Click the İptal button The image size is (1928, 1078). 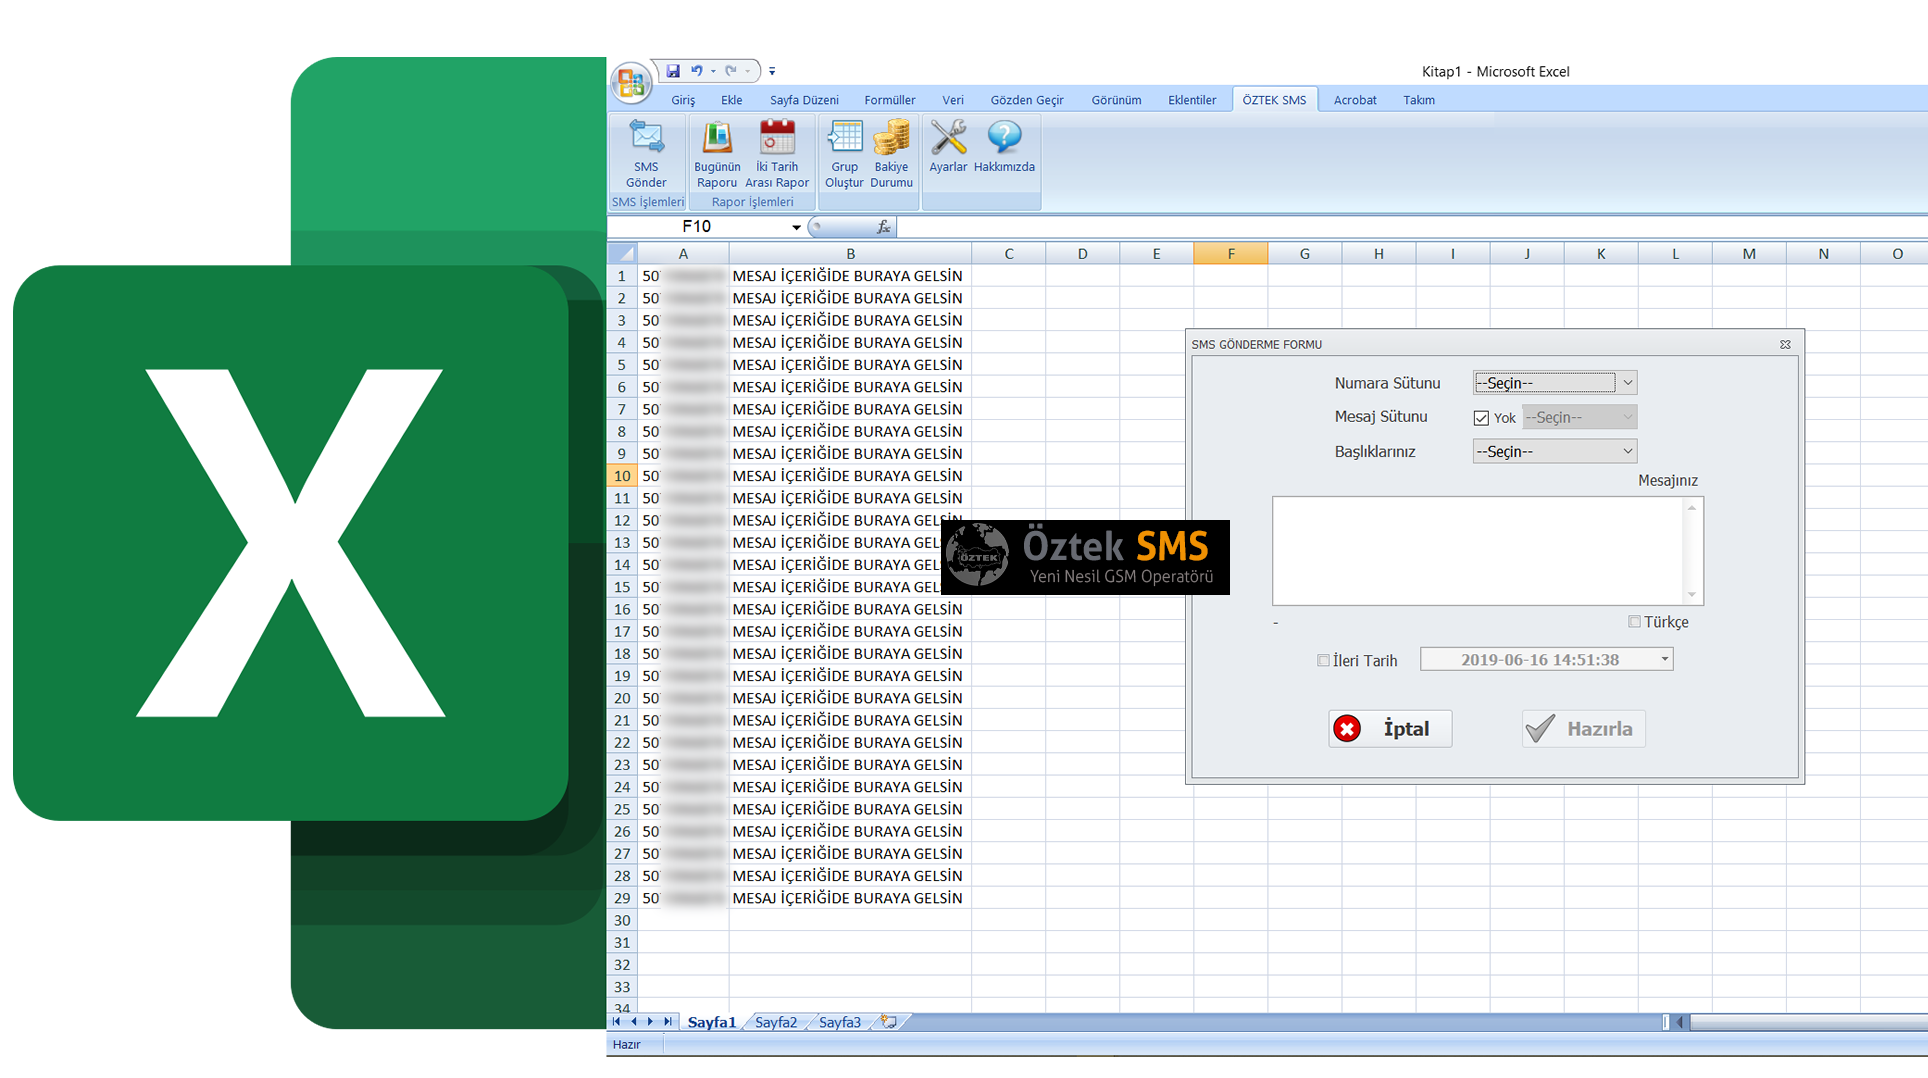(1390, 728)
